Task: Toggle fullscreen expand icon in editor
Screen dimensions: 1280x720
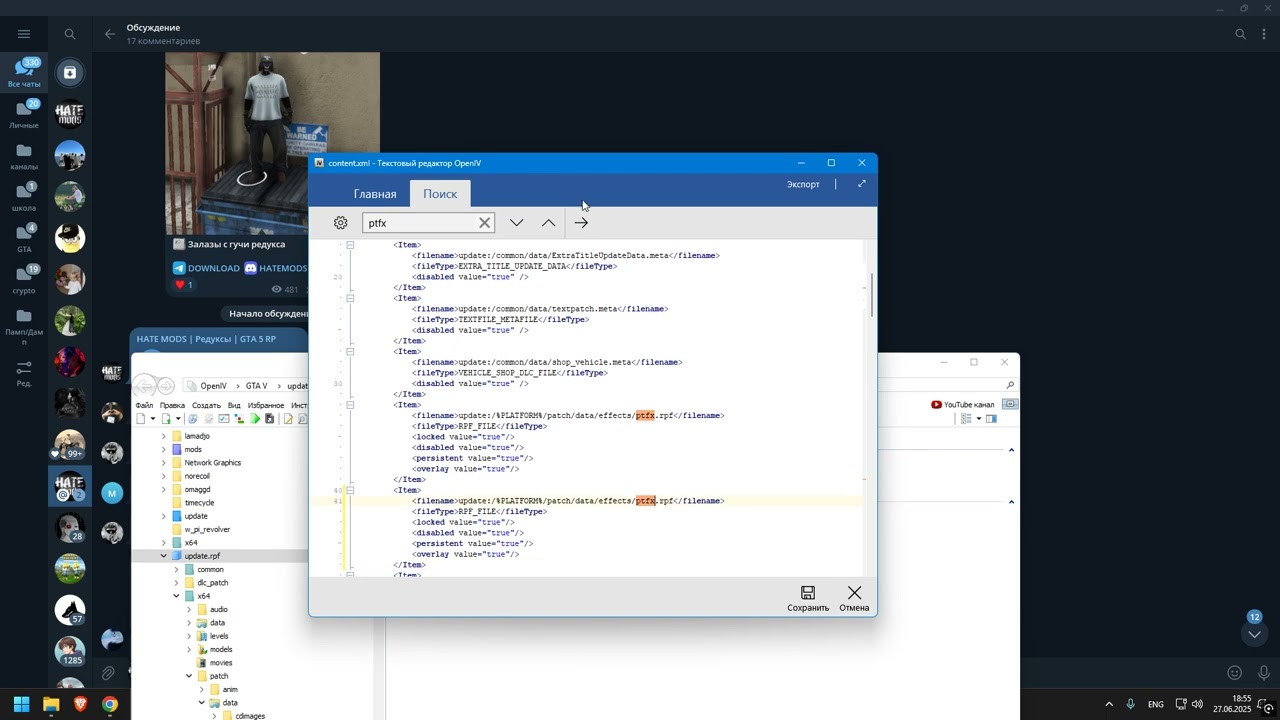Action: tap(862, 184)
